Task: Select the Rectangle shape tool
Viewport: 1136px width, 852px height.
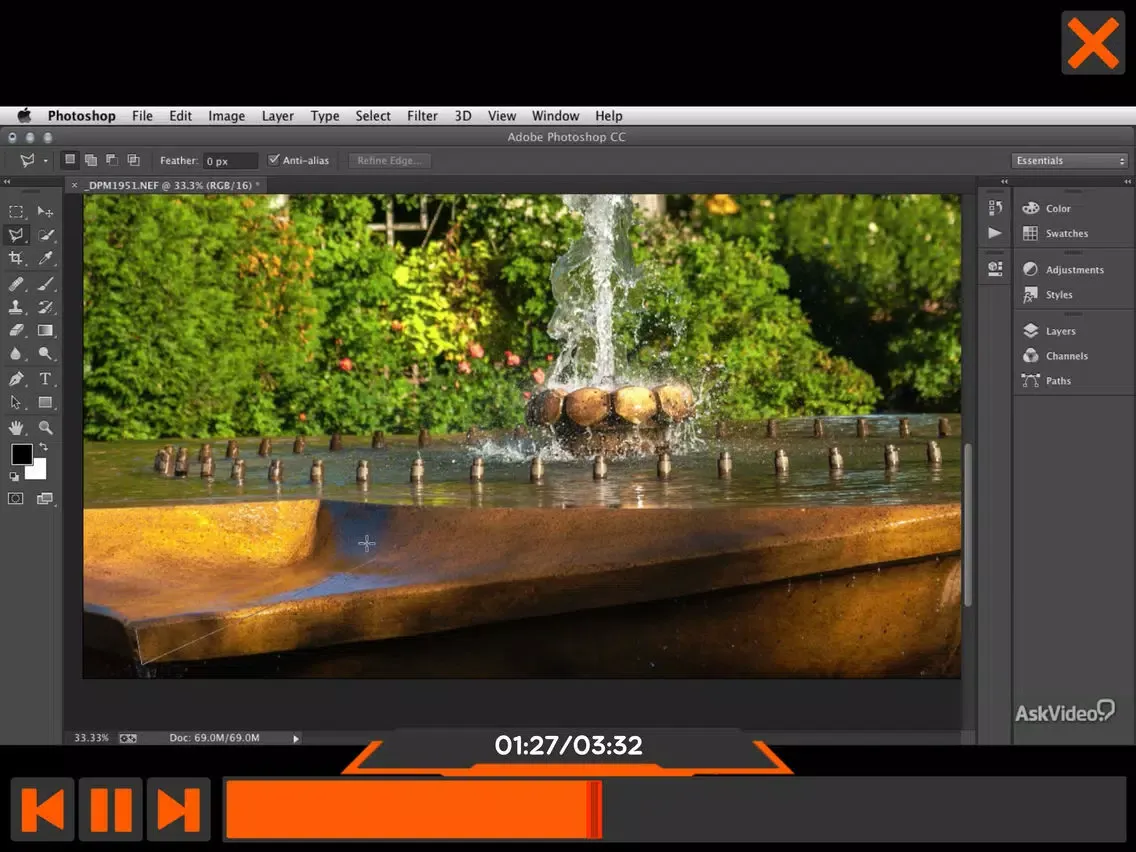Action: pos(45,402)
